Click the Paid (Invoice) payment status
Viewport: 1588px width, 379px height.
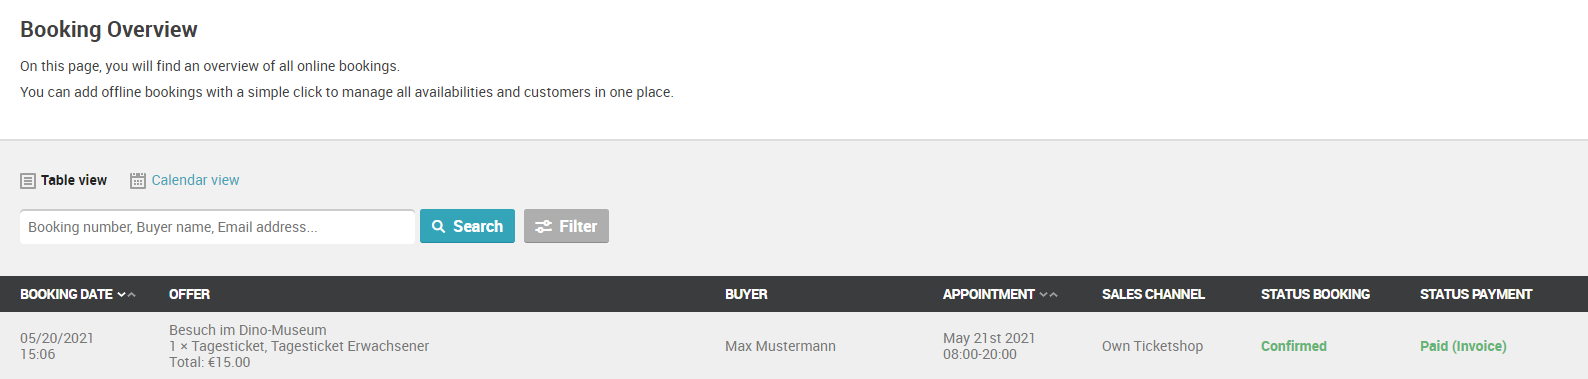point(1463,346)
